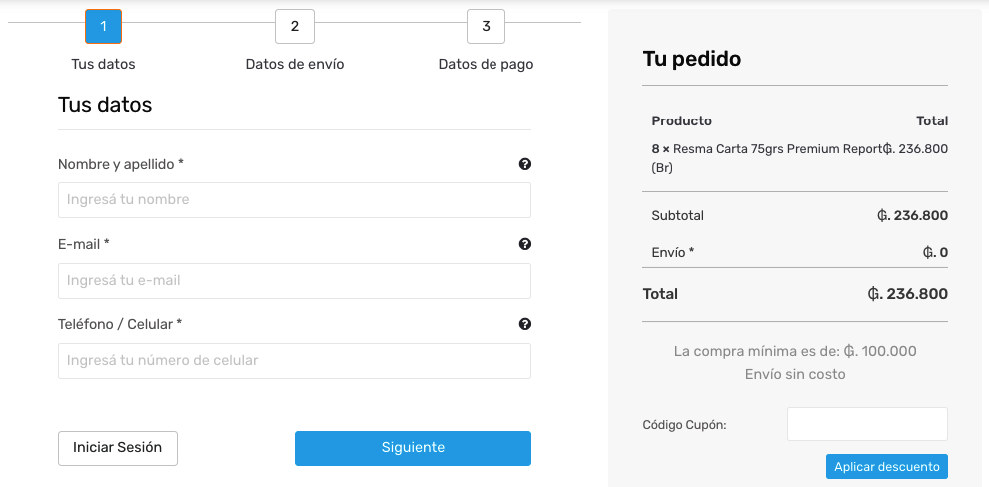Click the help icon beside Nombre y apellido

coord(525,164)
